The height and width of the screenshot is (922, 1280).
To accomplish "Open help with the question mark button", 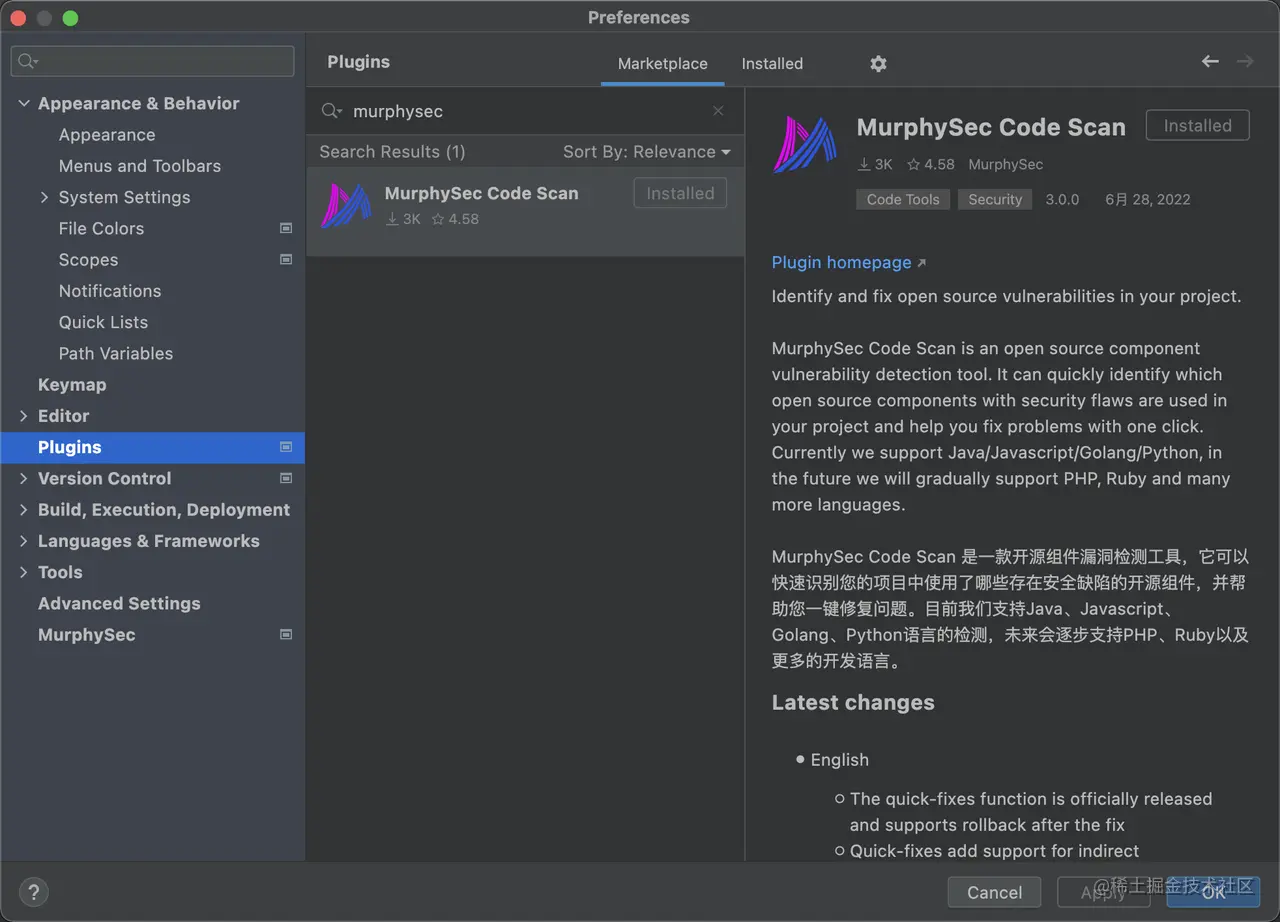I will pyautogui.click(x=33, y=892).
